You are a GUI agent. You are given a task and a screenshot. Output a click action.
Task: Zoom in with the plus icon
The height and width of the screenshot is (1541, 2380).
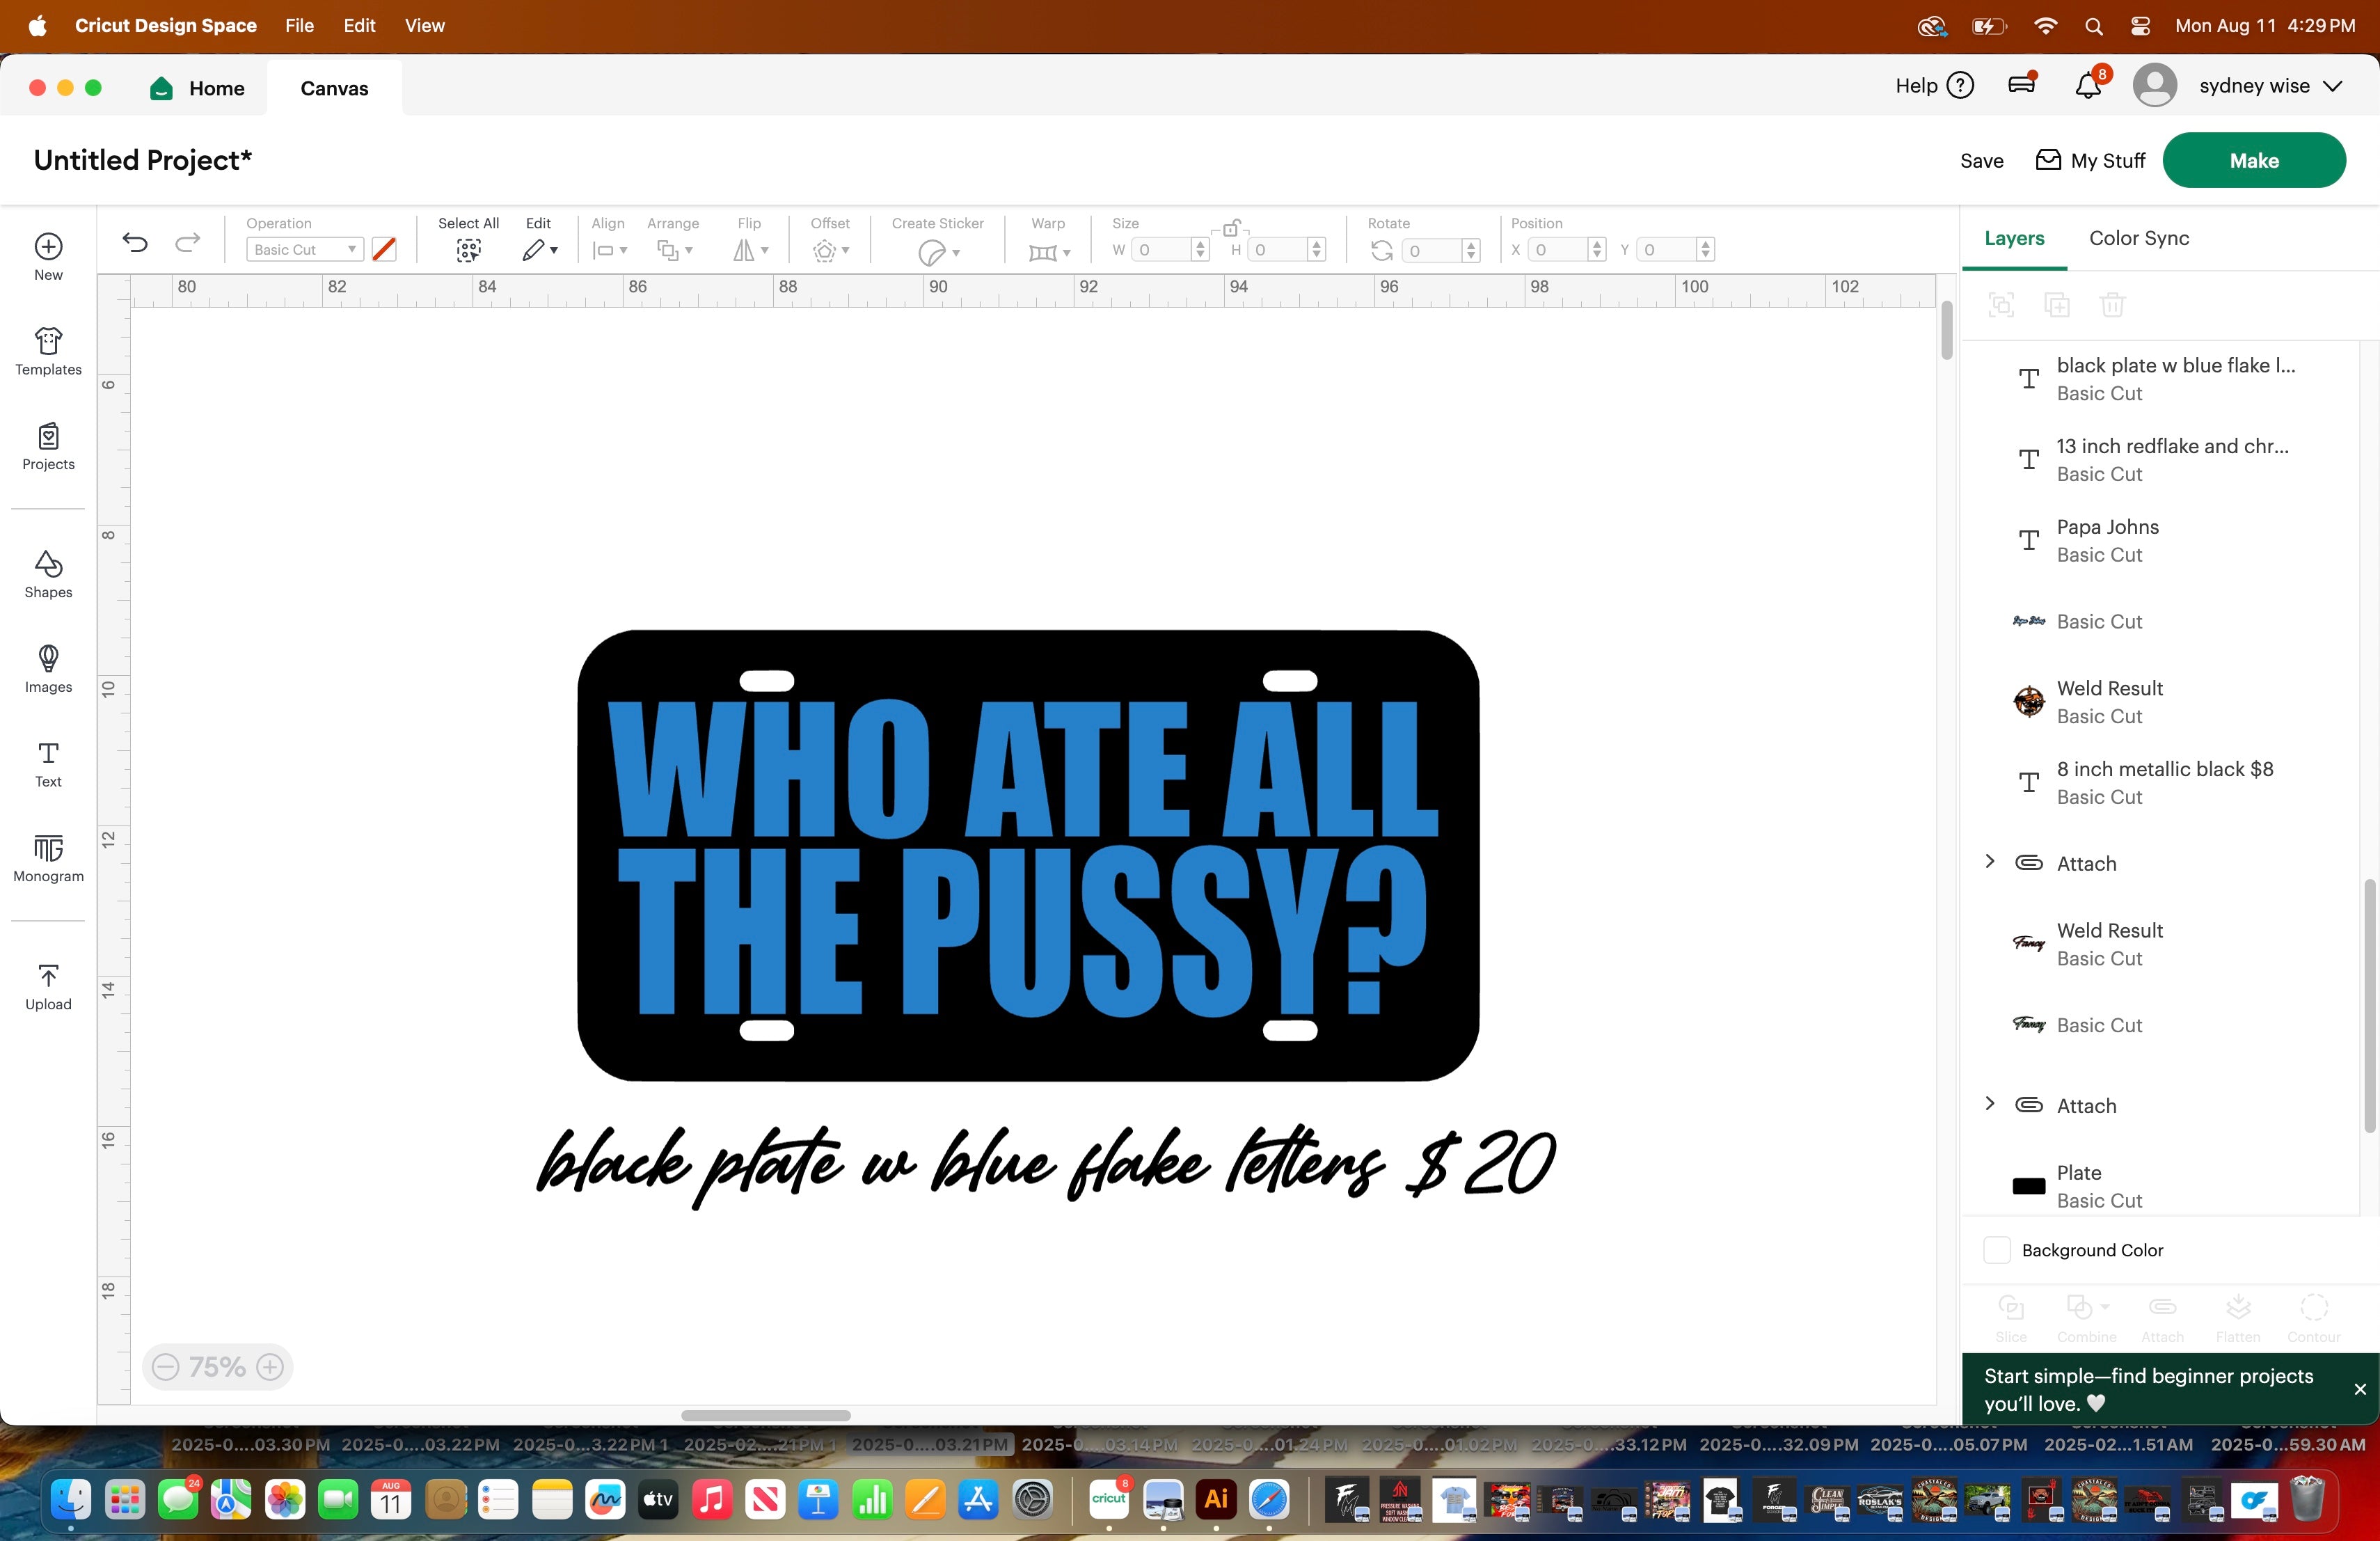click(270, 1366)
